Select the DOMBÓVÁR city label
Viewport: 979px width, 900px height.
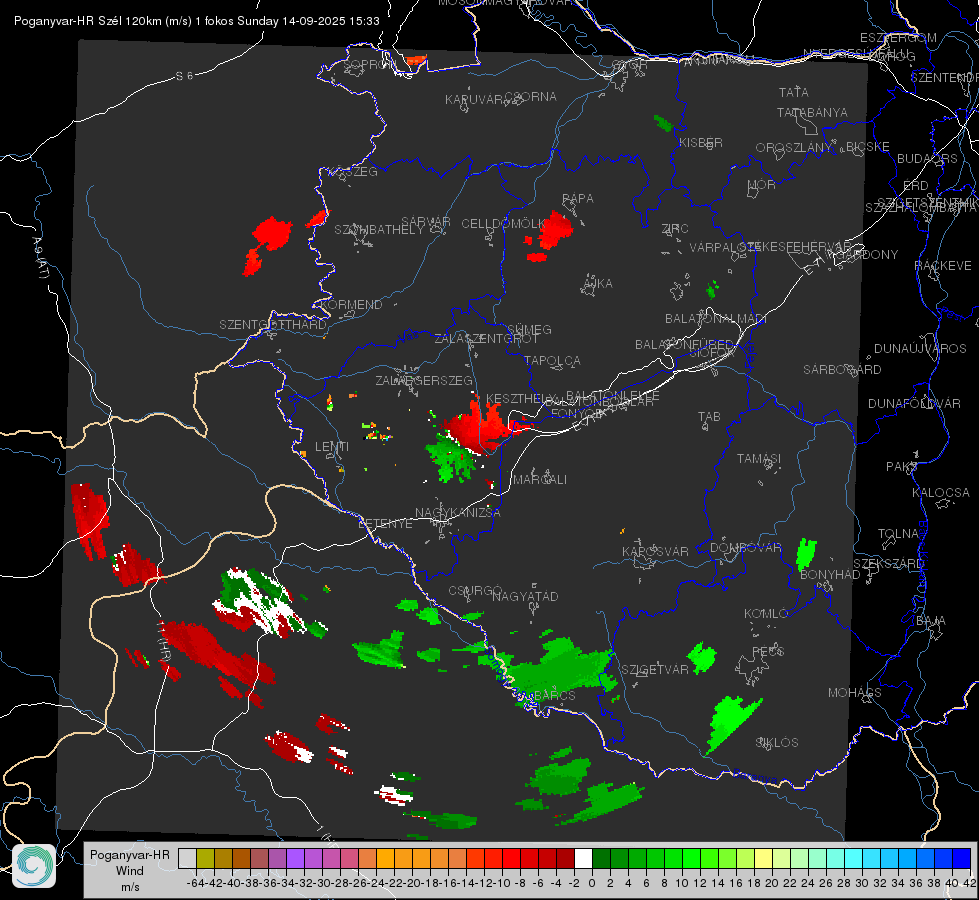click(x=745, y=548)
